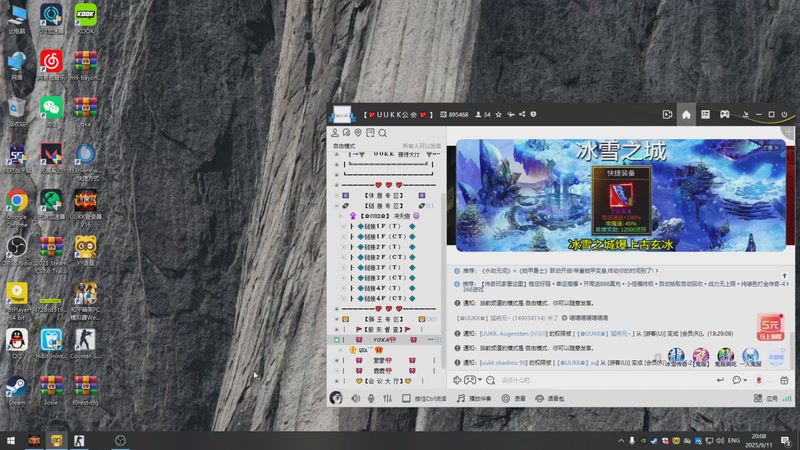
Task: Expand the 【休息专区】 channel group
Action: 337,195
